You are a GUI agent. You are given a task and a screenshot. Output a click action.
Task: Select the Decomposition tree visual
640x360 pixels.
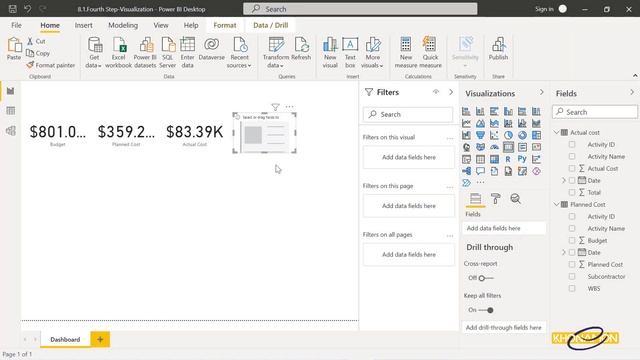(x=466, y=171)
